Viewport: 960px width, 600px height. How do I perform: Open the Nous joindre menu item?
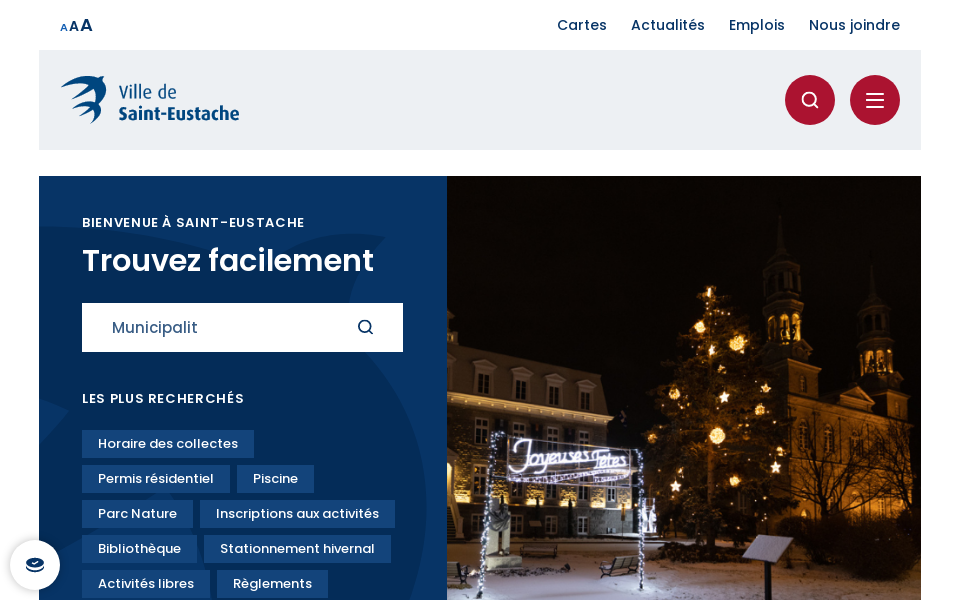coord(854,25)
